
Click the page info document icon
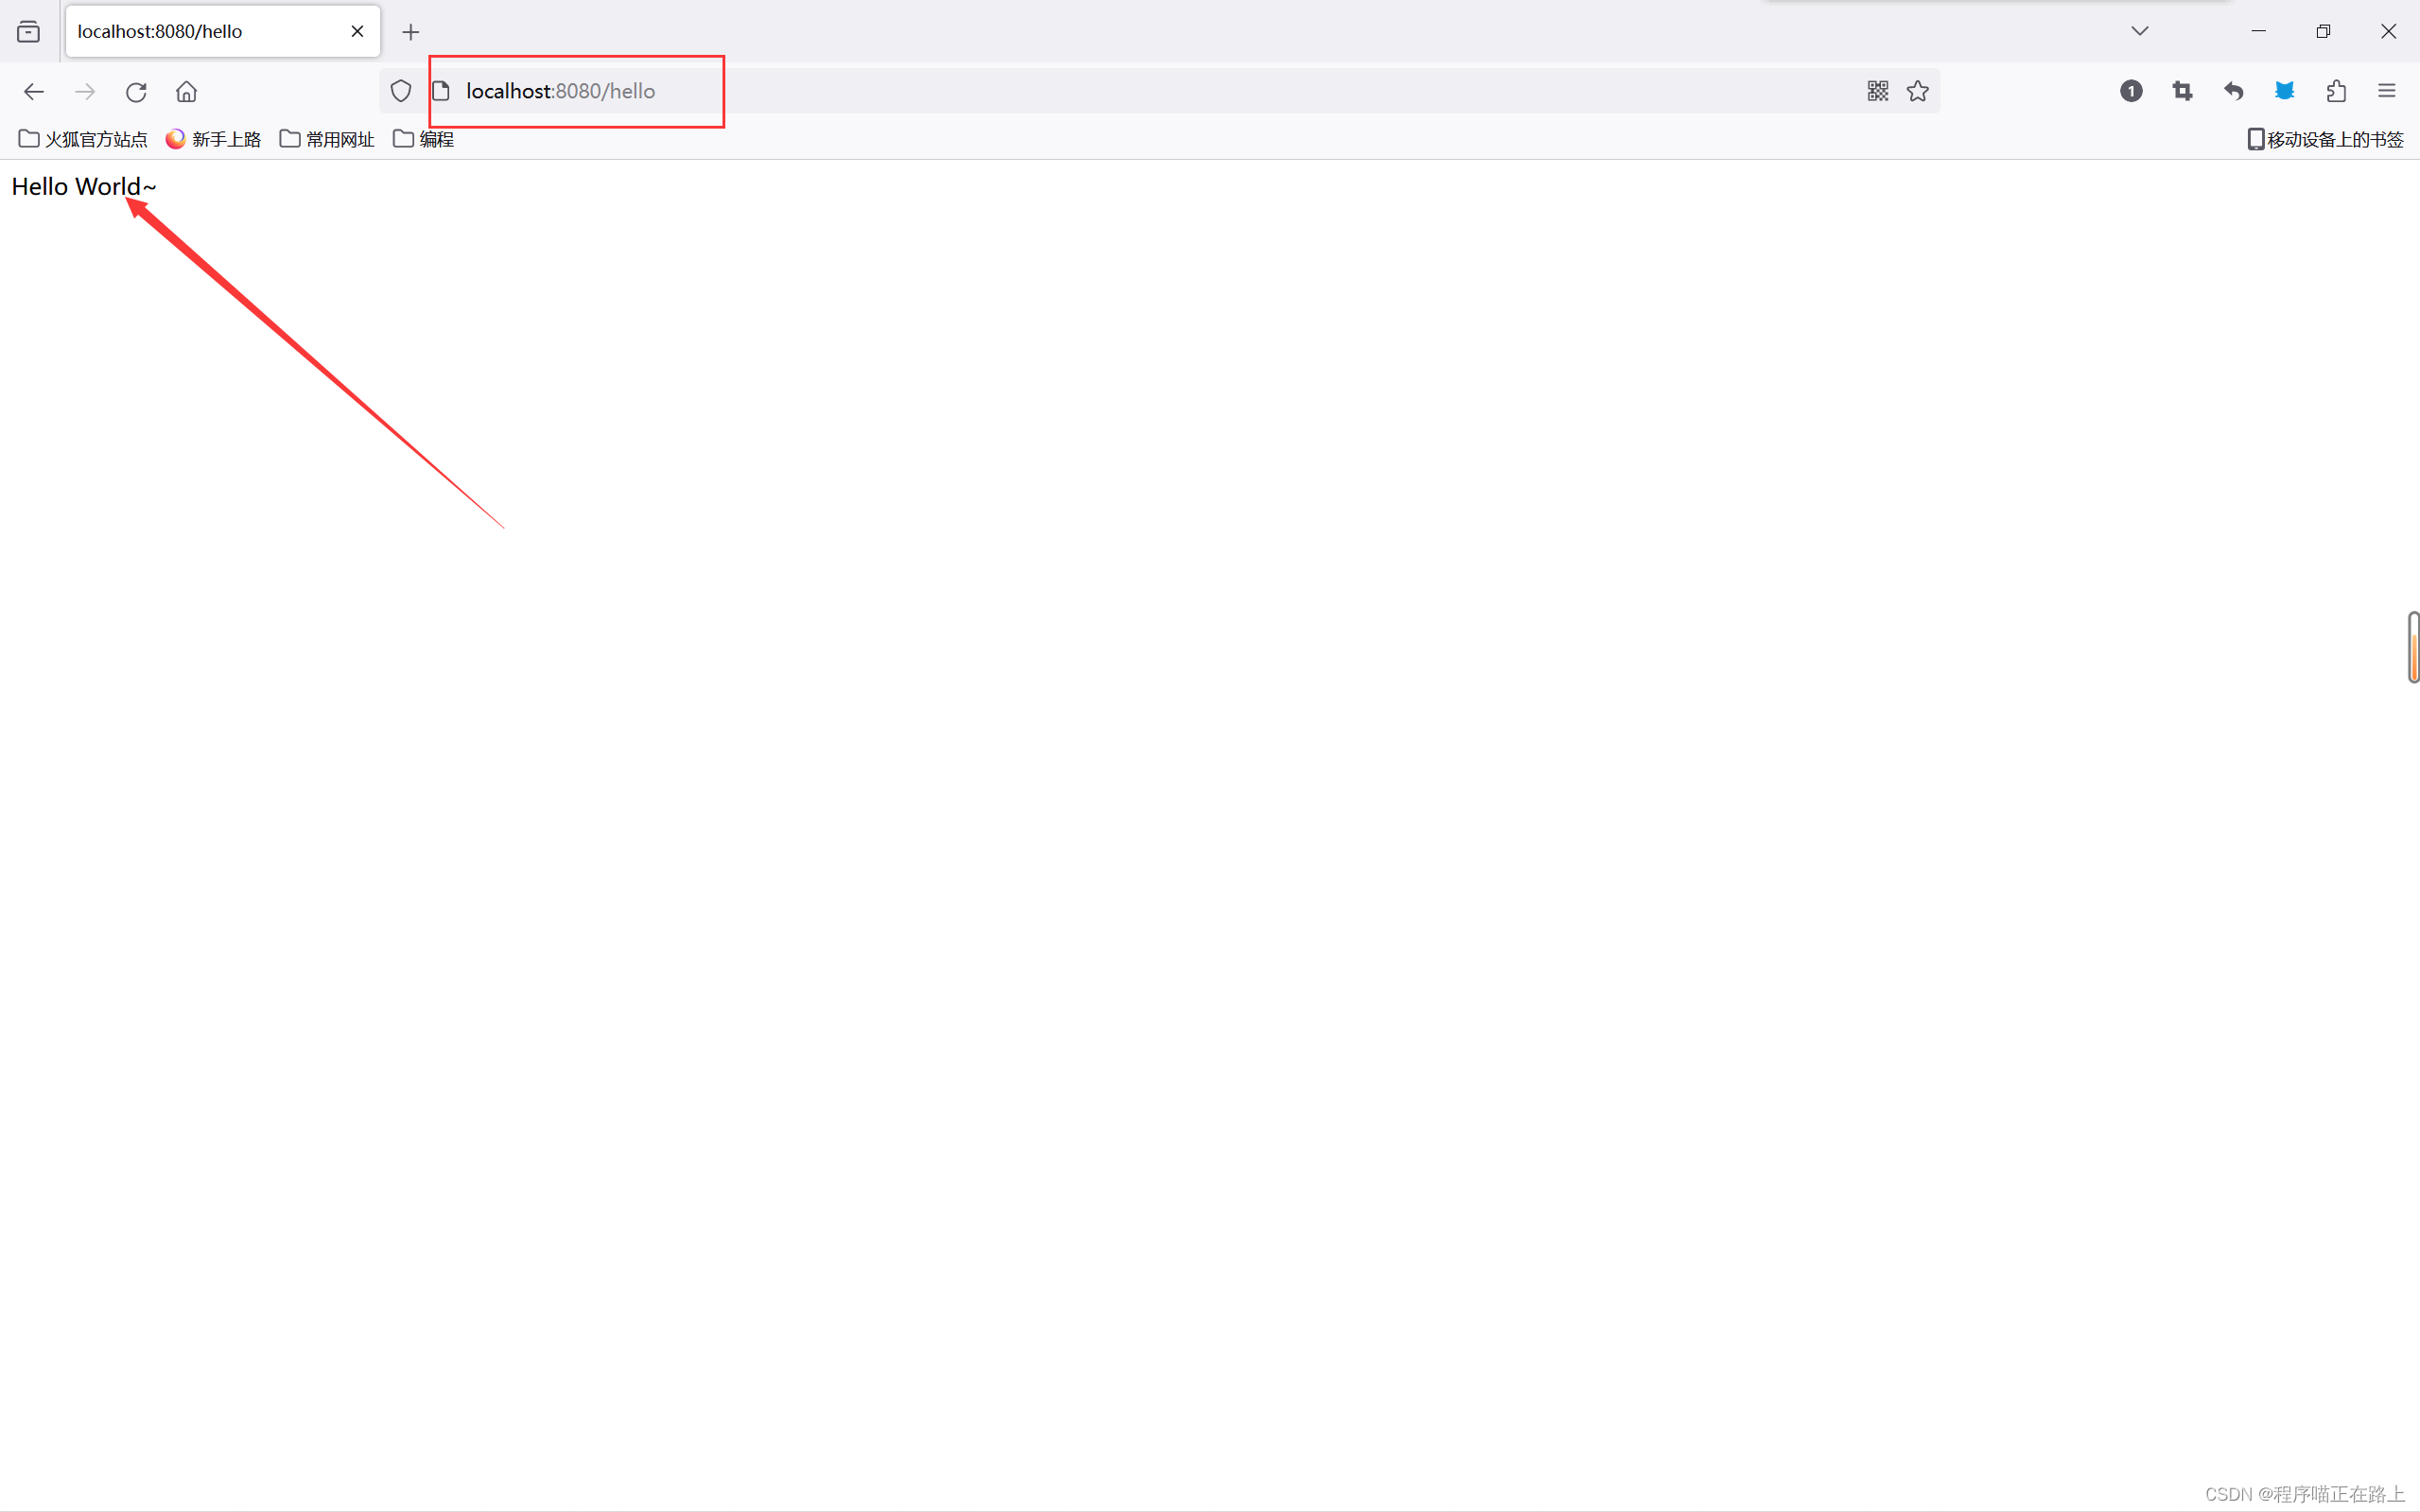pyautogui.click(x=441, y=92)
